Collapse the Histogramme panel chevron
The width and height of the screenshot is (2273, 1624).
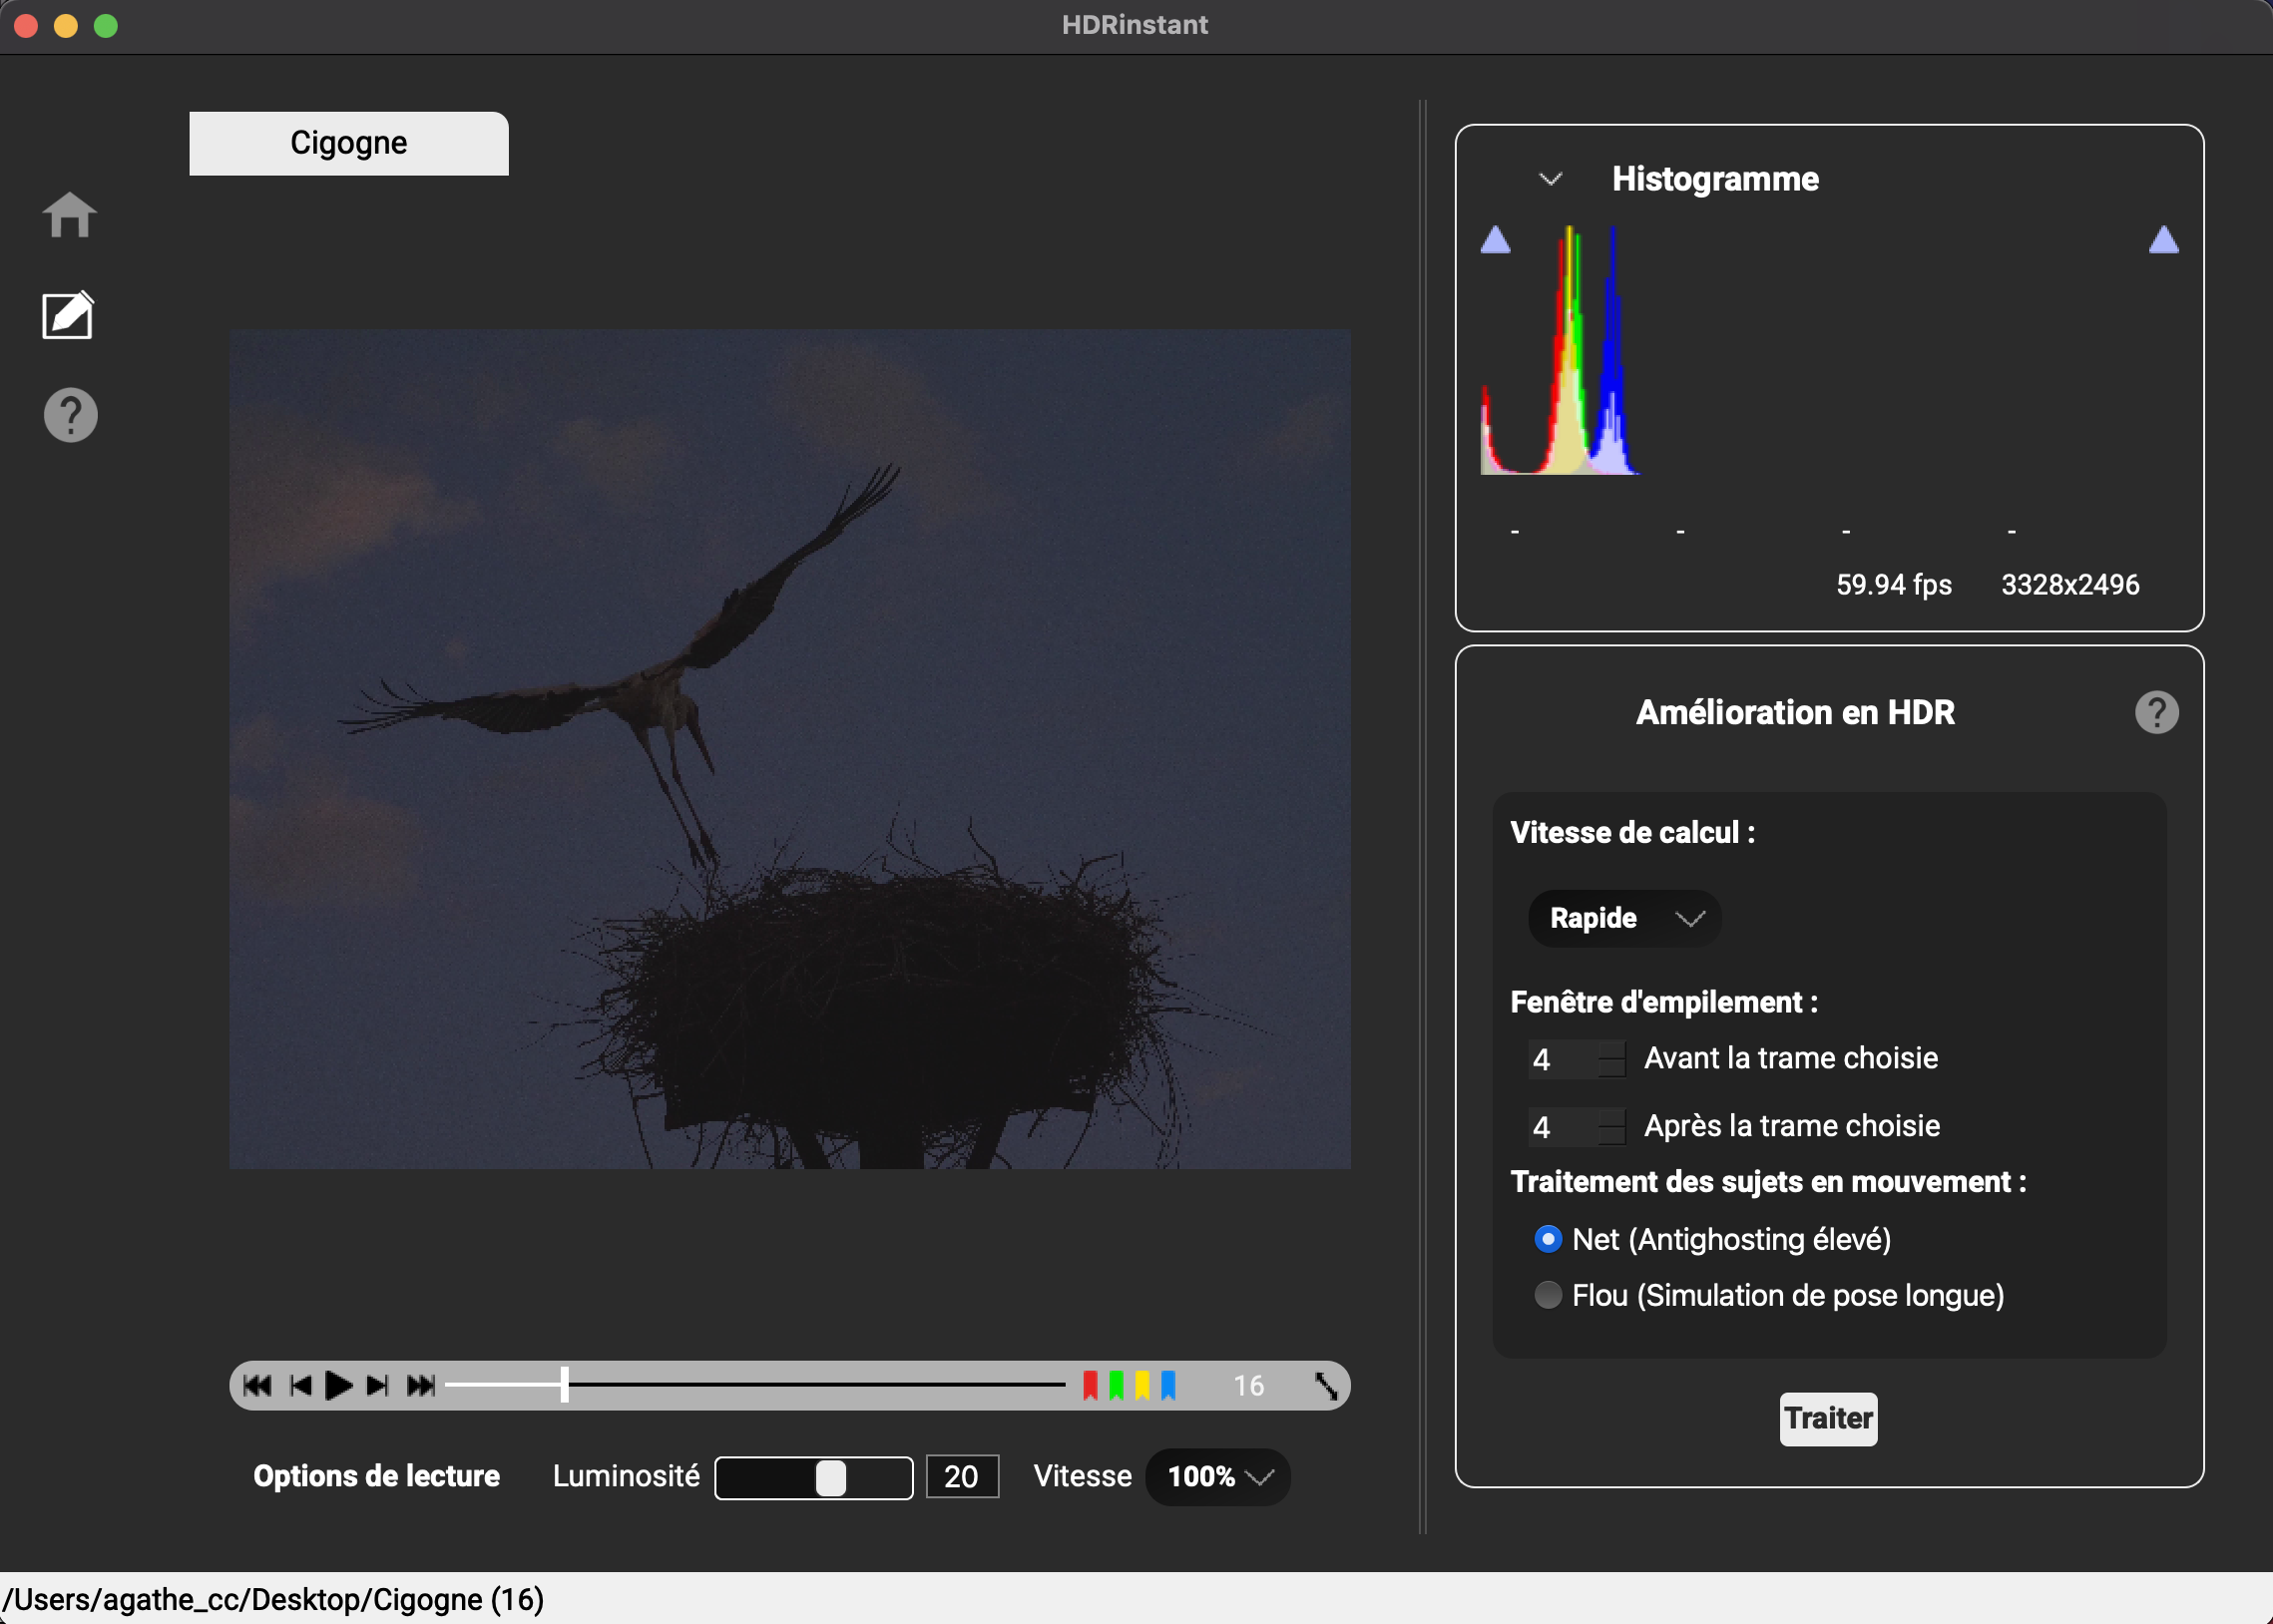point(1550,180)
